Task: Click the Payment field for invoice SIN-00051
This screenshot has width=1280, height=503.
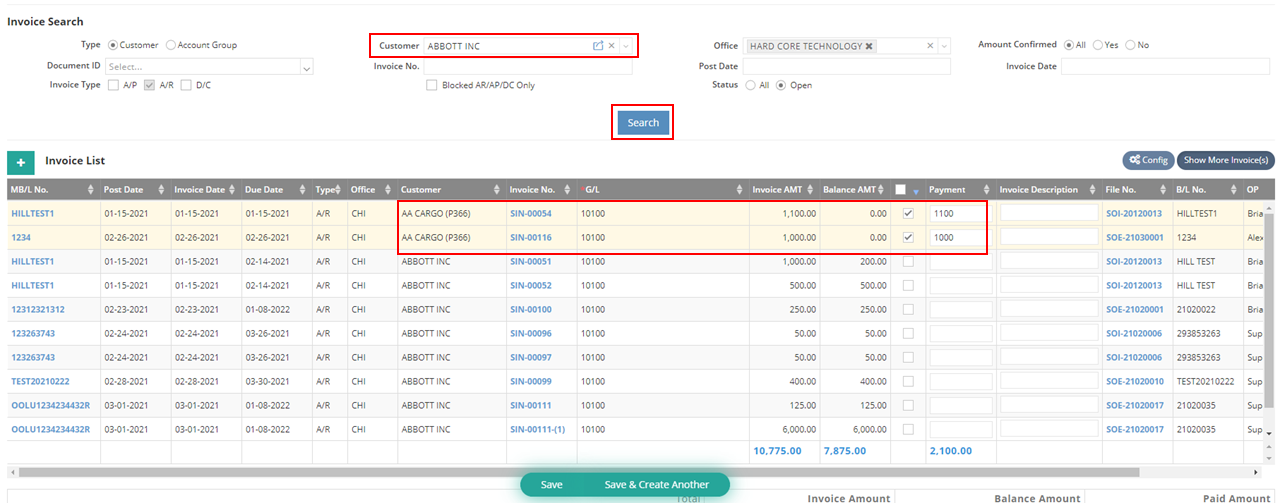Action: 960,261
